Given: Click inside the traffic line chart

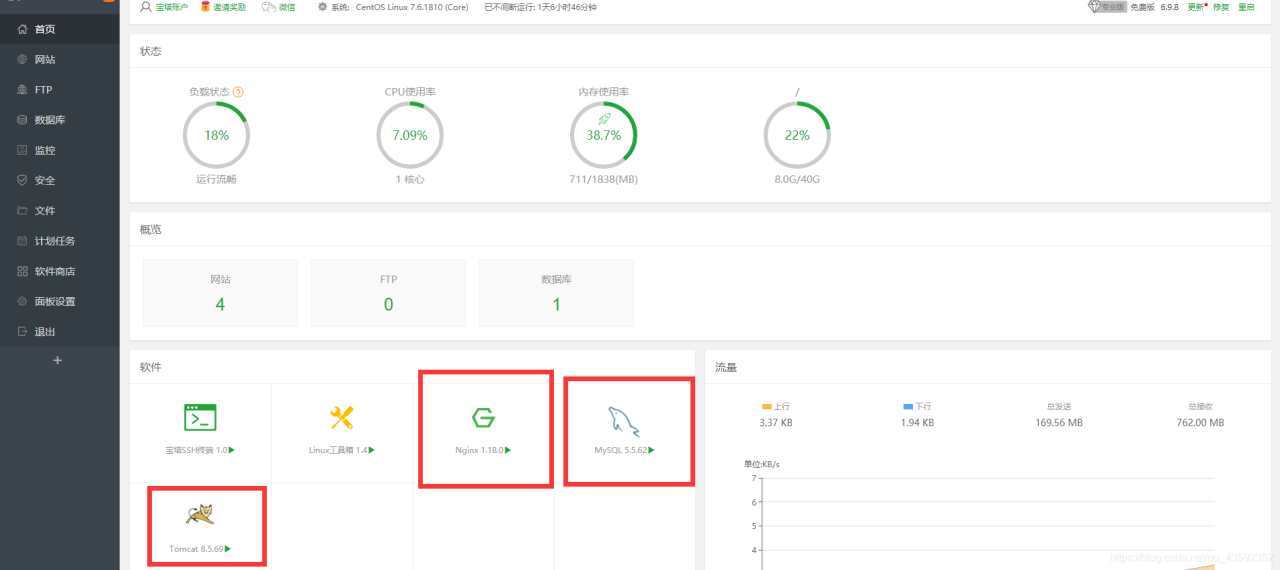Looking at the screenshot, I should click(988, 522).
